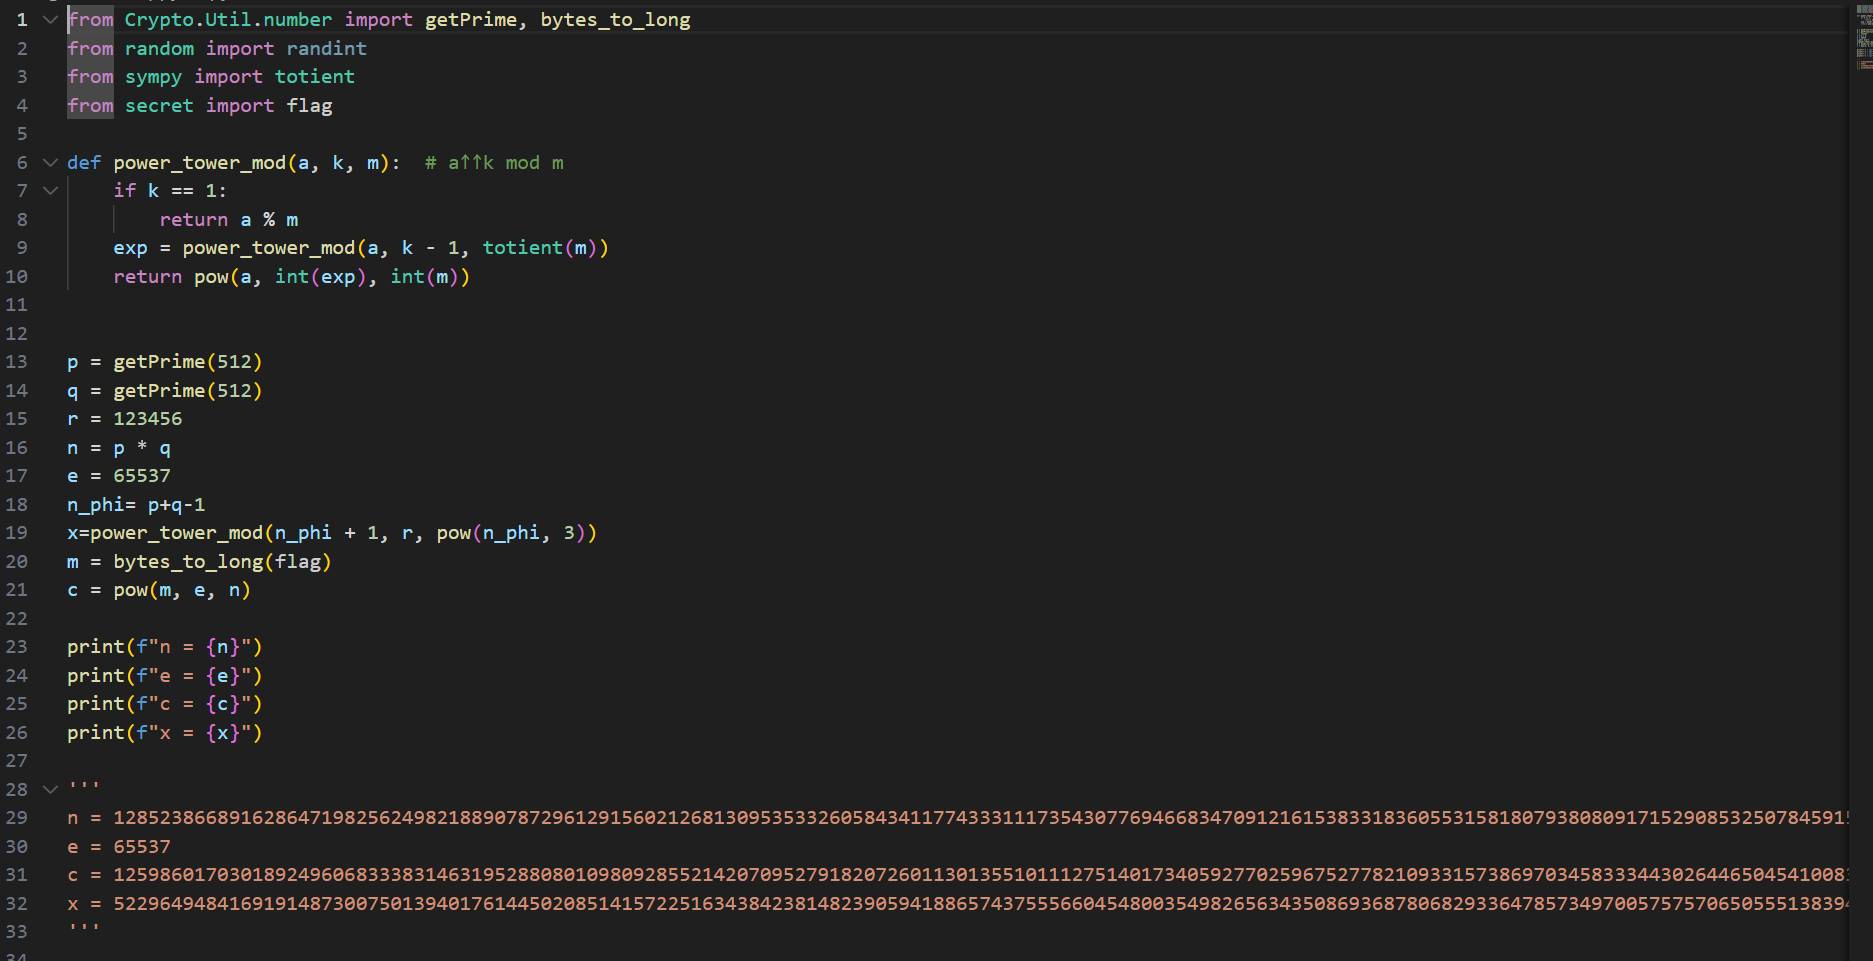
Task: Click the 'totient' import from sympy on line 3
Action: coord(314,77)
